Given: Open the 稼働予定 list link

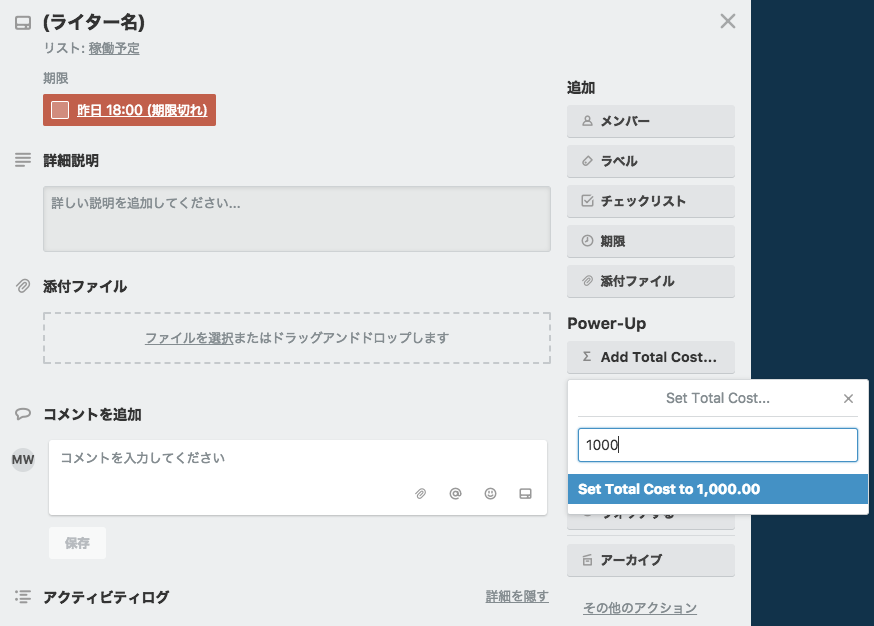Looking at the screenshot, I should [113, 47].
